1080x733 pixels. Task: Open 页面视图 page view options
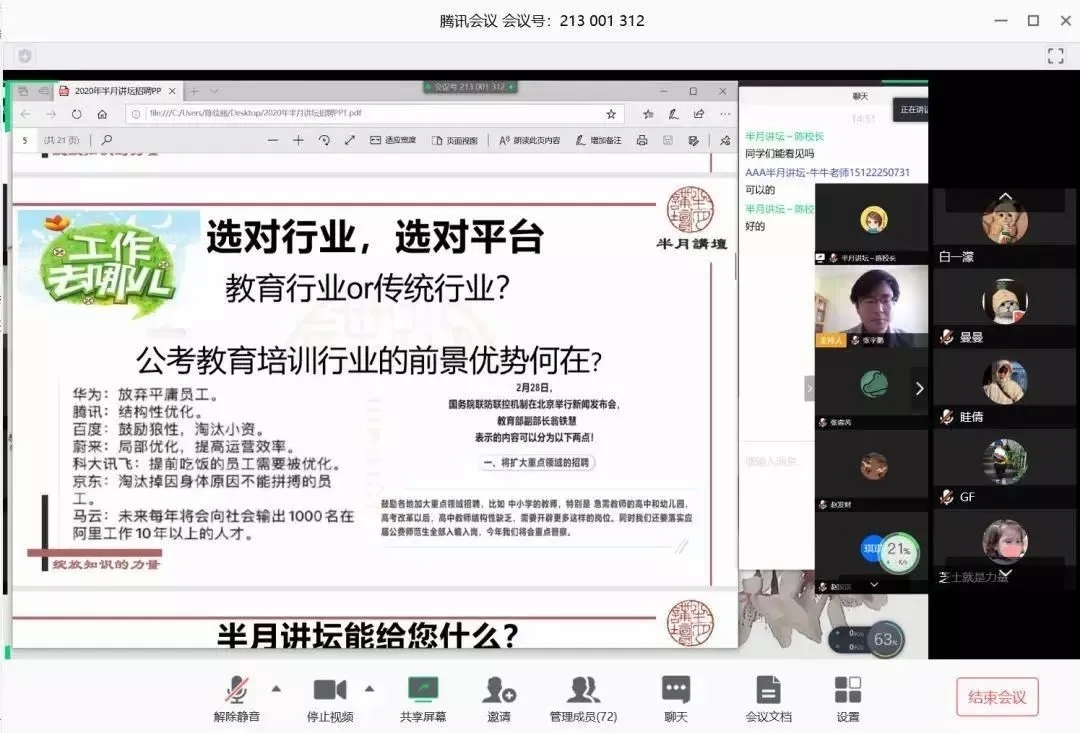pyautogui.click(x=454, y=140)
